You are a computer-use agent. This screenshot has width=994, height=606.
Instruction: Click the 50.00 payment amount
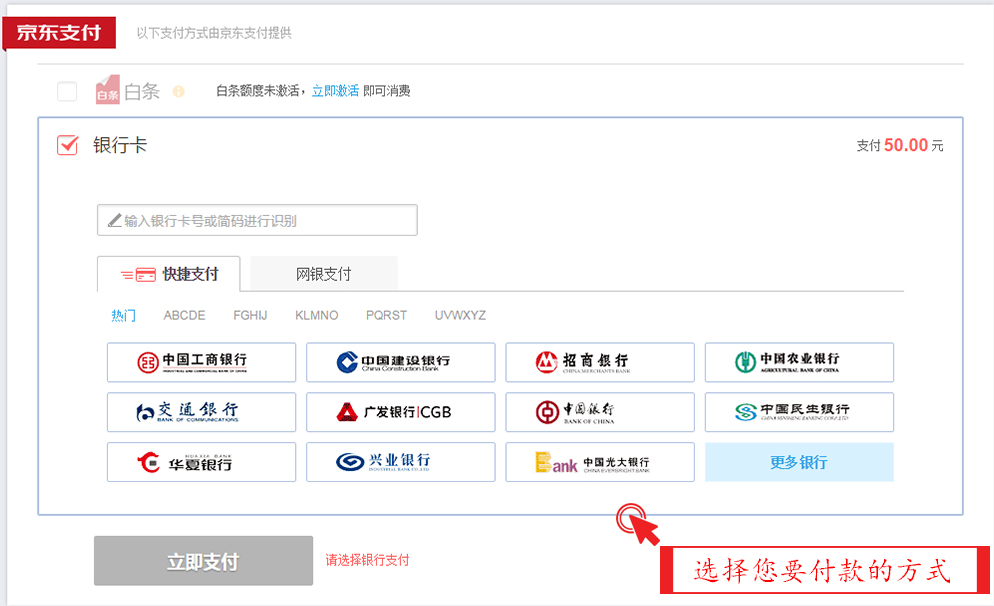tap(906, 145)
